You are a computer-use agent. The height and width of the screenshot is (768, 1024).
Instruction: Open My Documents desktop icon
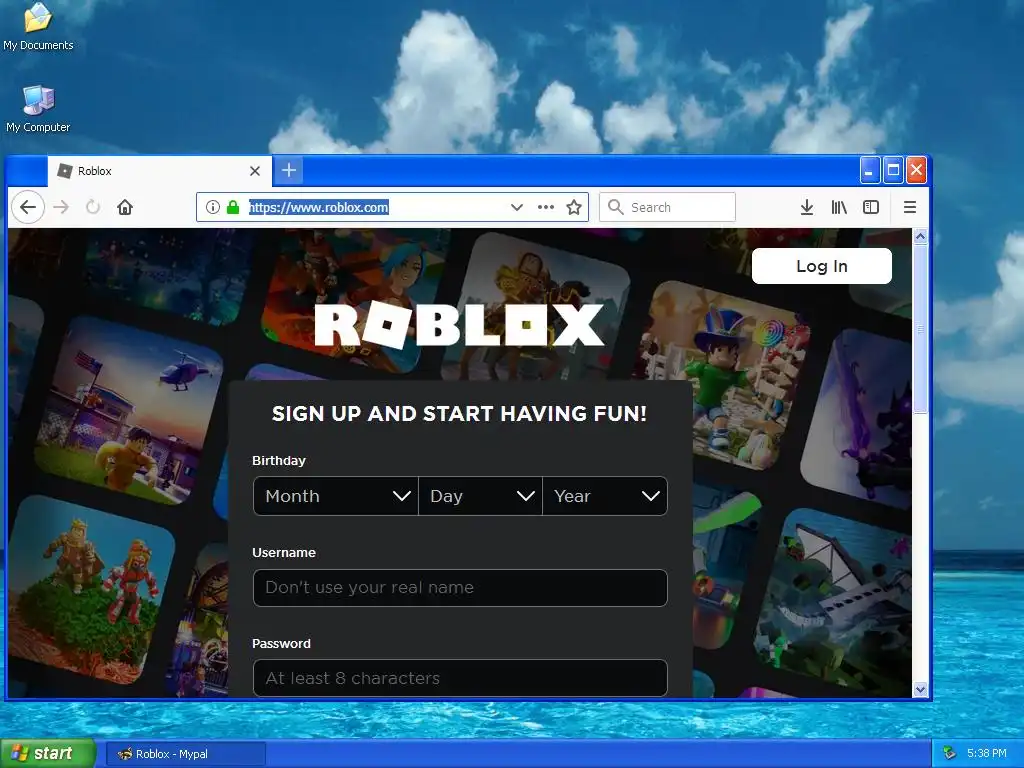click(x=38, y=26)
